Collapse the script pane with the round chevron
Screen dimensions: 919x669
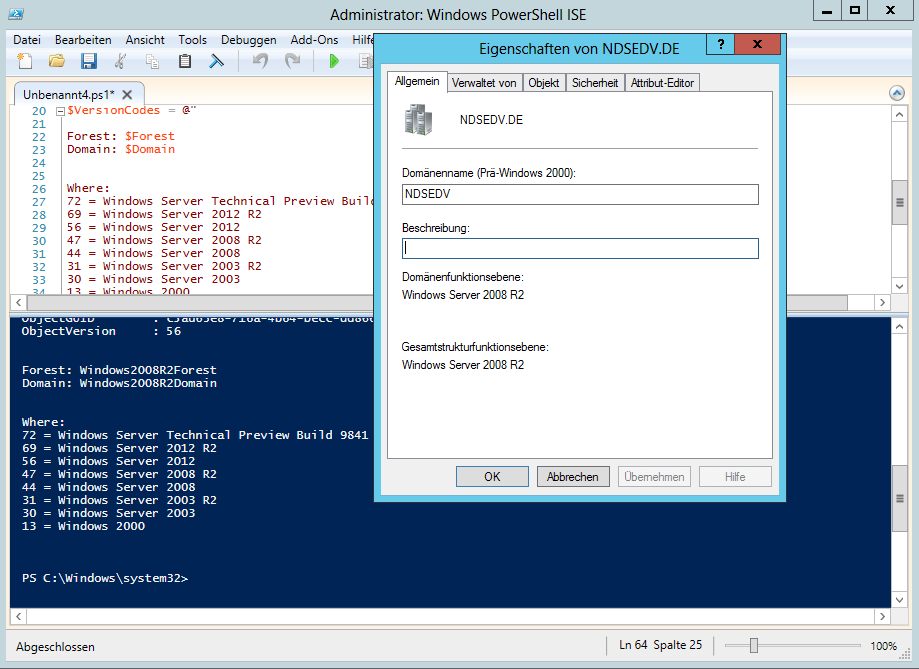point(897,93)
